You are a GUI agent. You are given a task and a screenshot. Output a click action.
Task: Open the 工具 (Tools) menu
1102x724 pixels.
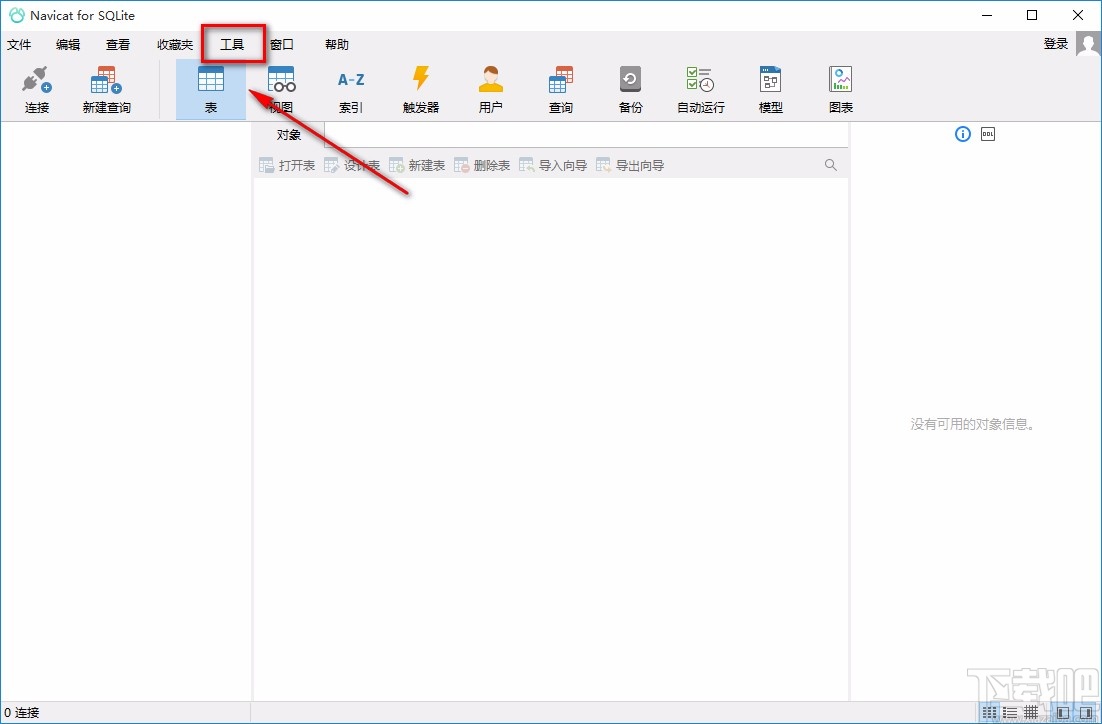tap(232, 44)
